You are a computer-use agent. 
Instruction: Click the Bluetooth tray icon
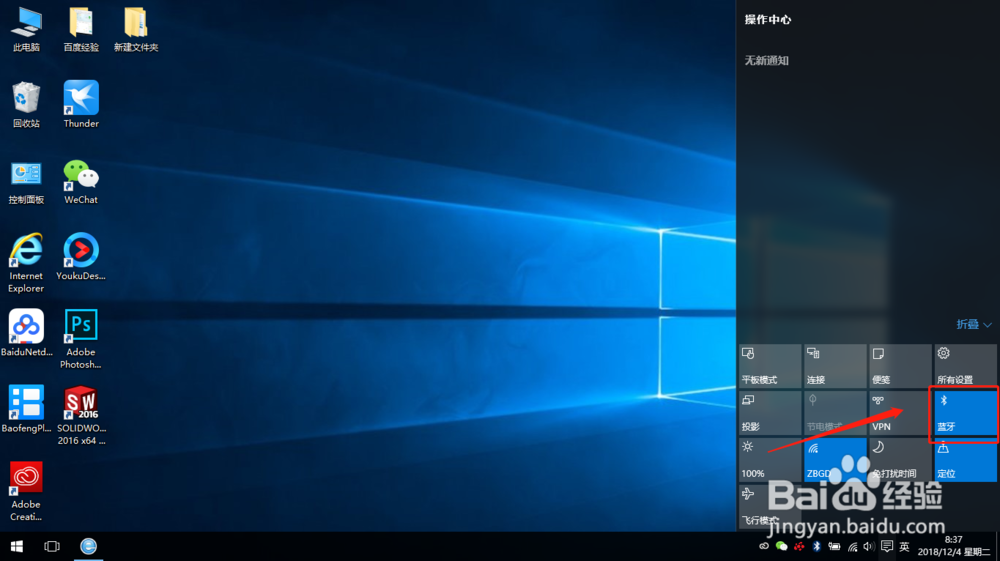pyautogui.click(x=817, y=546)
